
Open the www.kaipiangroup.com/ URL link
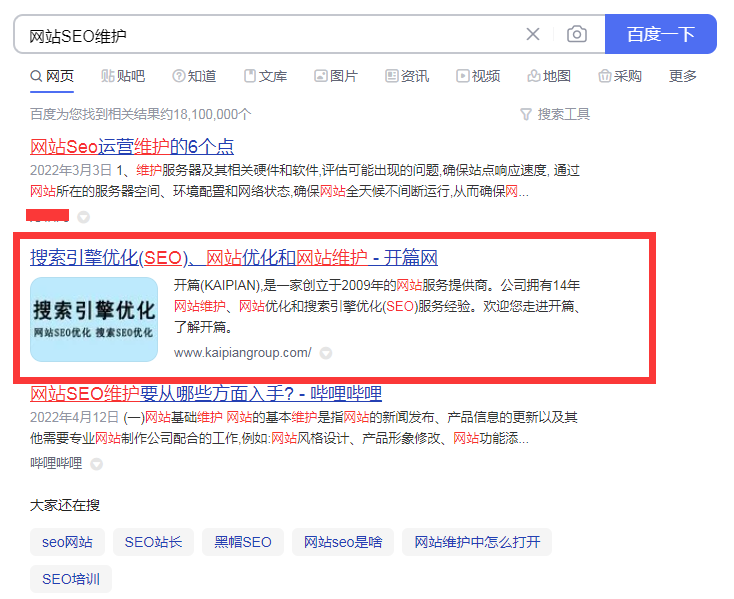pyautogui.click(x=242, y=352)
